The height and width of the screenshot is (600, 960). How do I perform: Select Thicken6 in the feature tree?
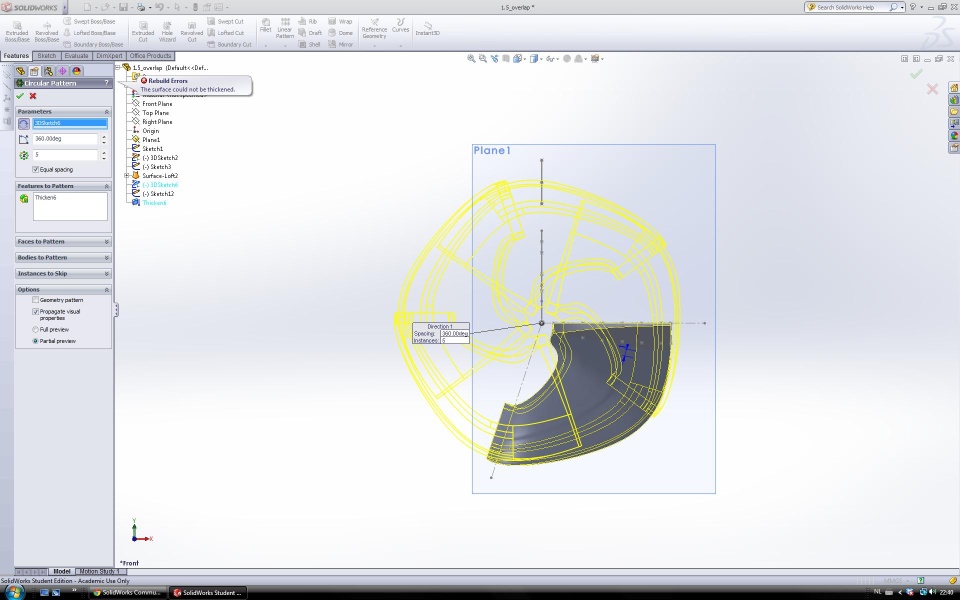click(x=154, y=203)
